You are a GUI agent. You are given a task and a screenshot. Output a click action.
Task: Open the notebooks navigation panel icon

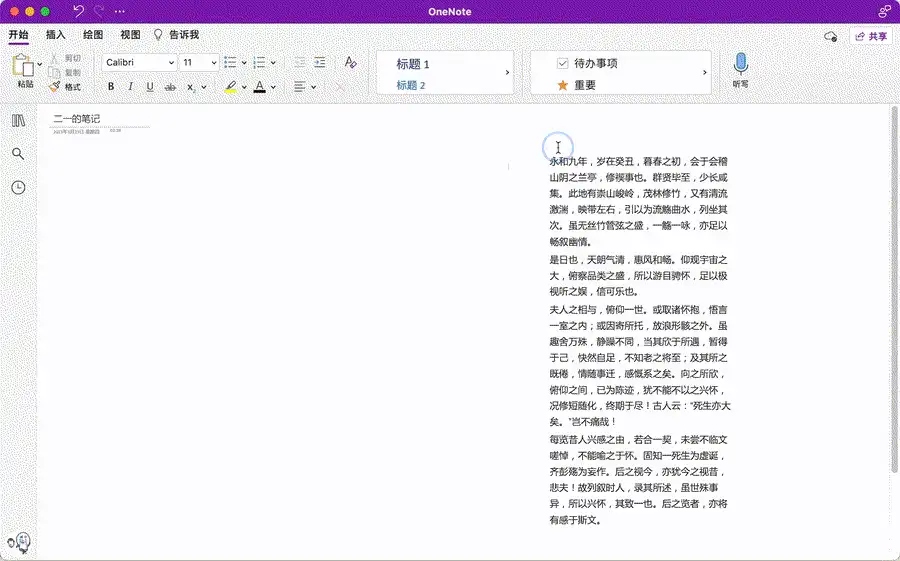click(x=18, y=121)
